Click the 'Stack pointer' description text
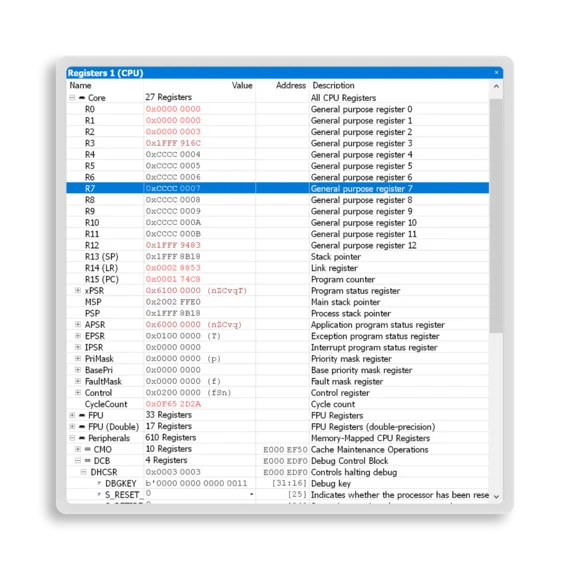Viewport: 570px width, 570px height. pos(336,257)
